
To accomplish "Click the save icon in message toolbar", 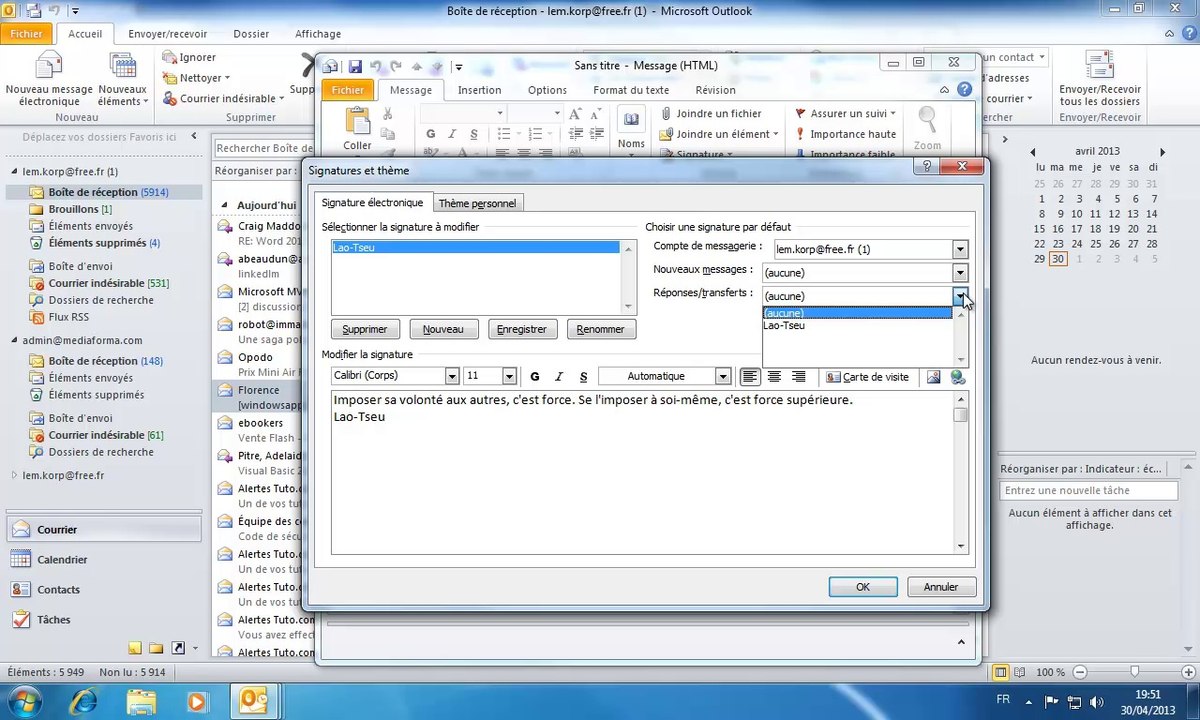I will tap(355, 67).
